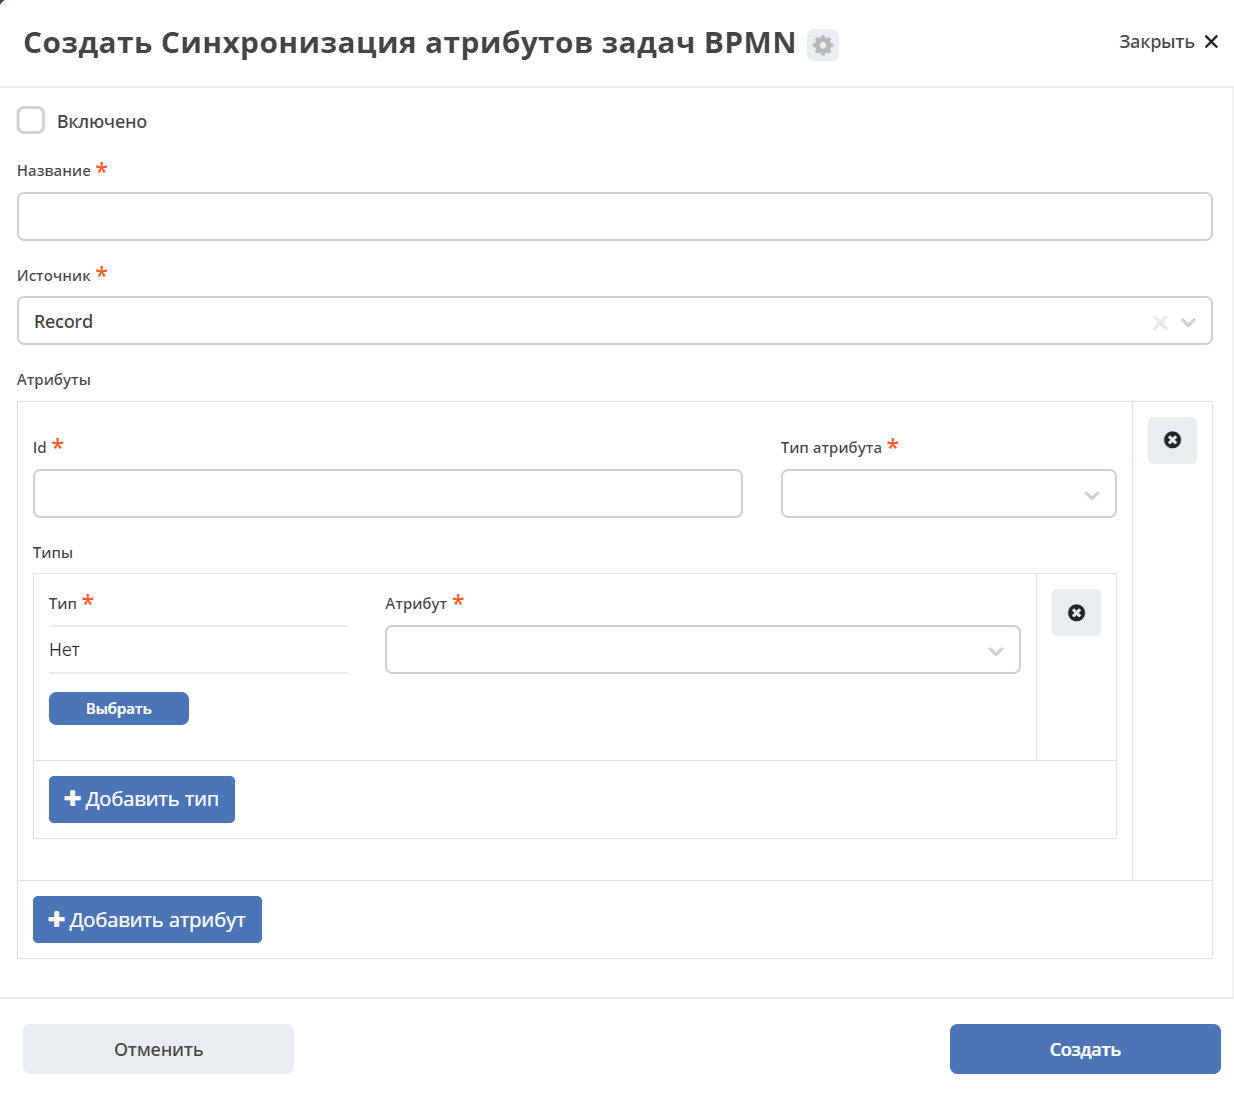Click the Нет value under Тип

pyautogui.click(x=64, y=650)
